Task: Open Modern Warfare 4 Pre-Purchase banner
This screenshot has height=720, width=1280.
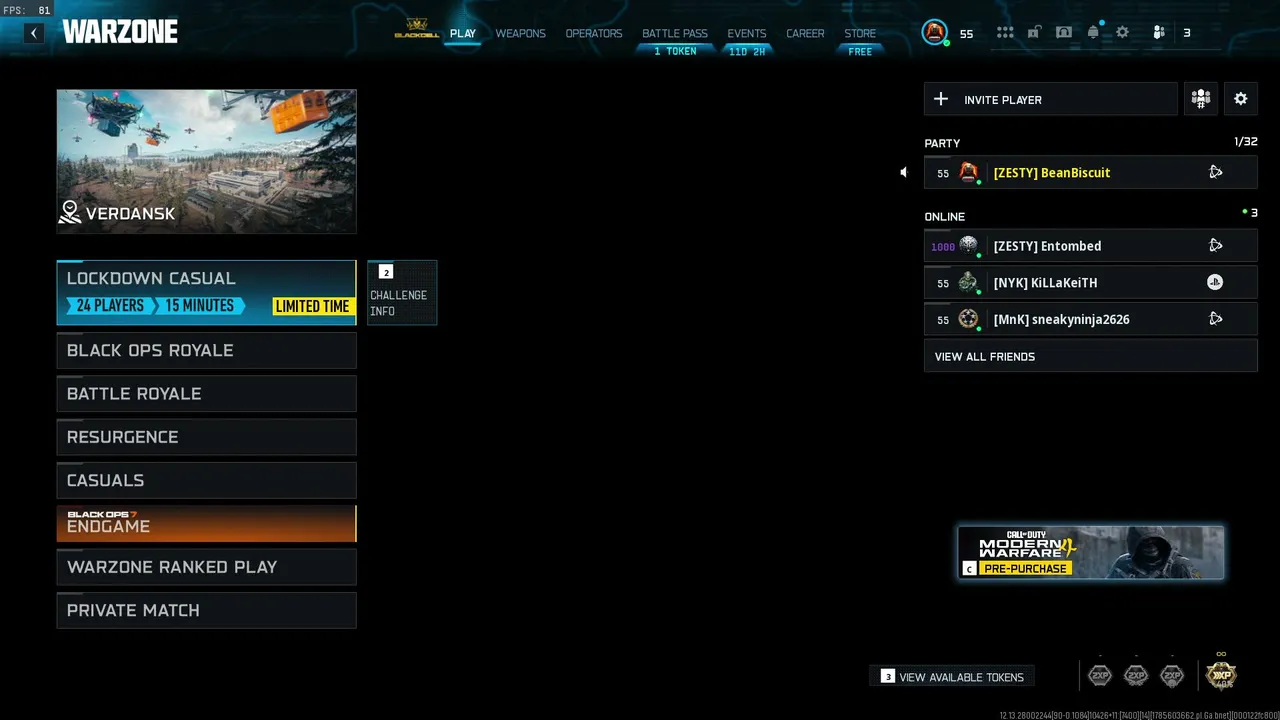Action: (1091, 552)
